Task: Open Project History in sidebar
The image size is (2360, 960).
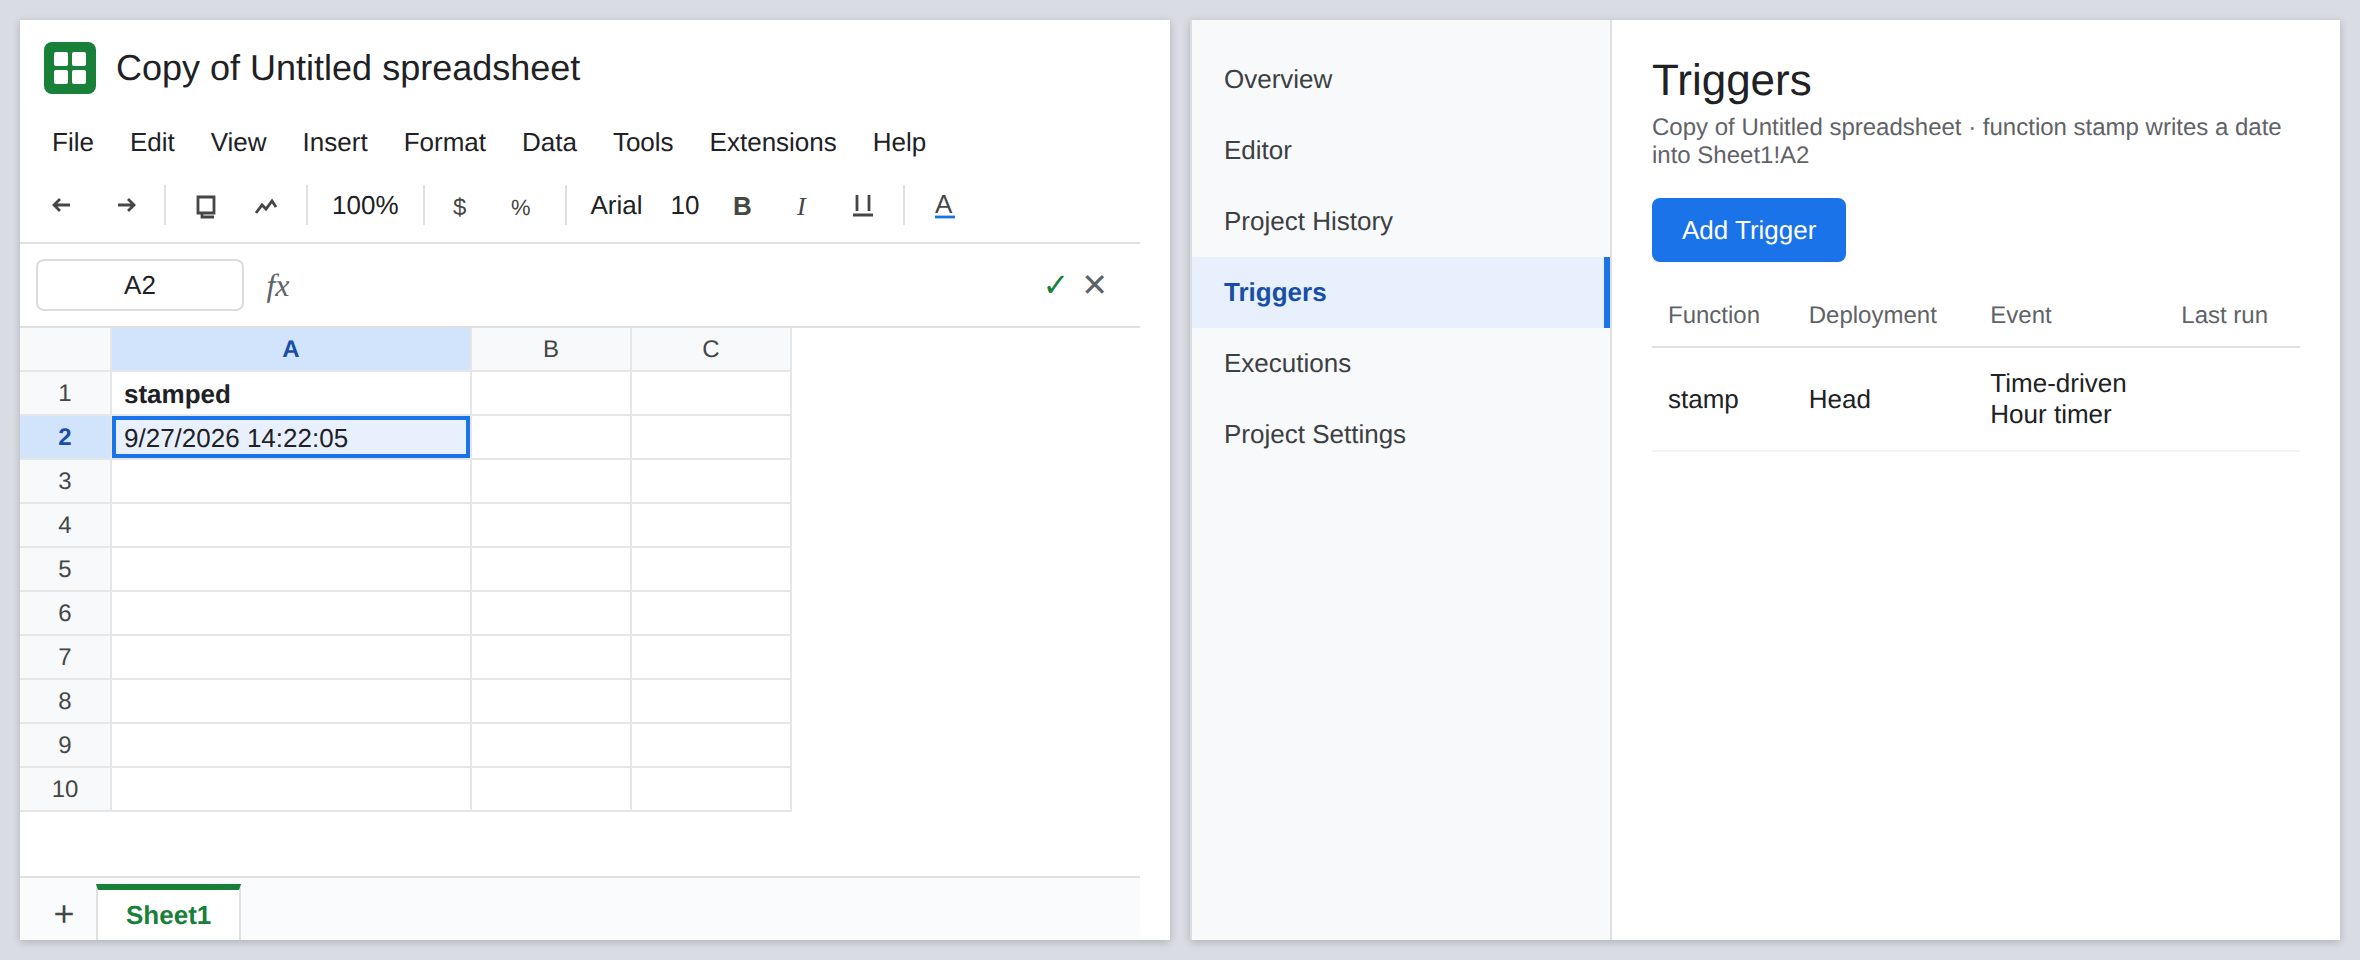Action: point(1400,221)
